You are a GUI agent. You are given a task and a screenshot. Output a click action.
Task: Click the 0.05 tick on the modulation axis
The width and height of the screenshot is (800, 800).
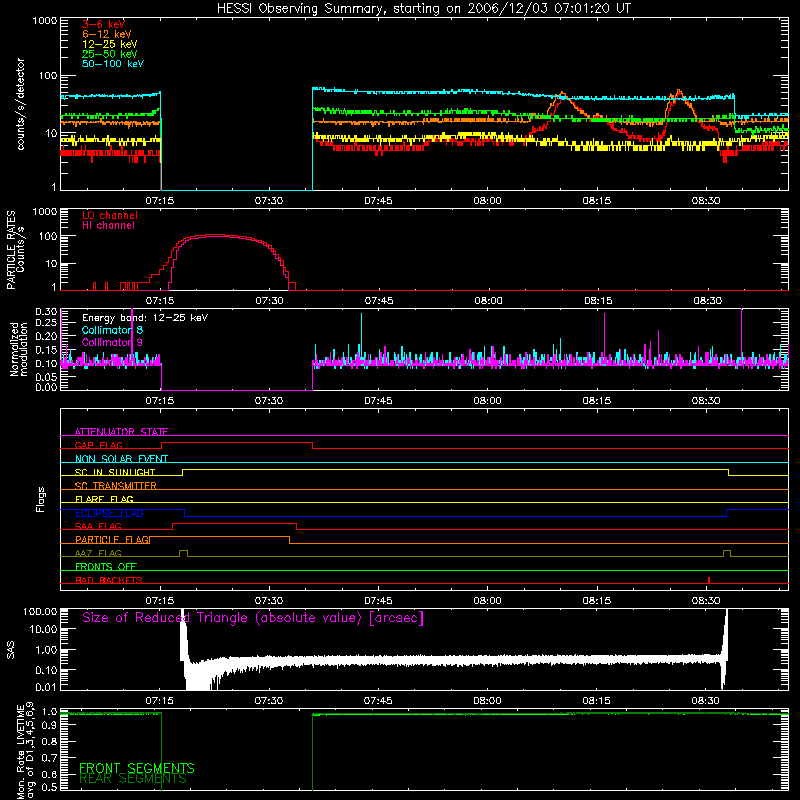46,377
